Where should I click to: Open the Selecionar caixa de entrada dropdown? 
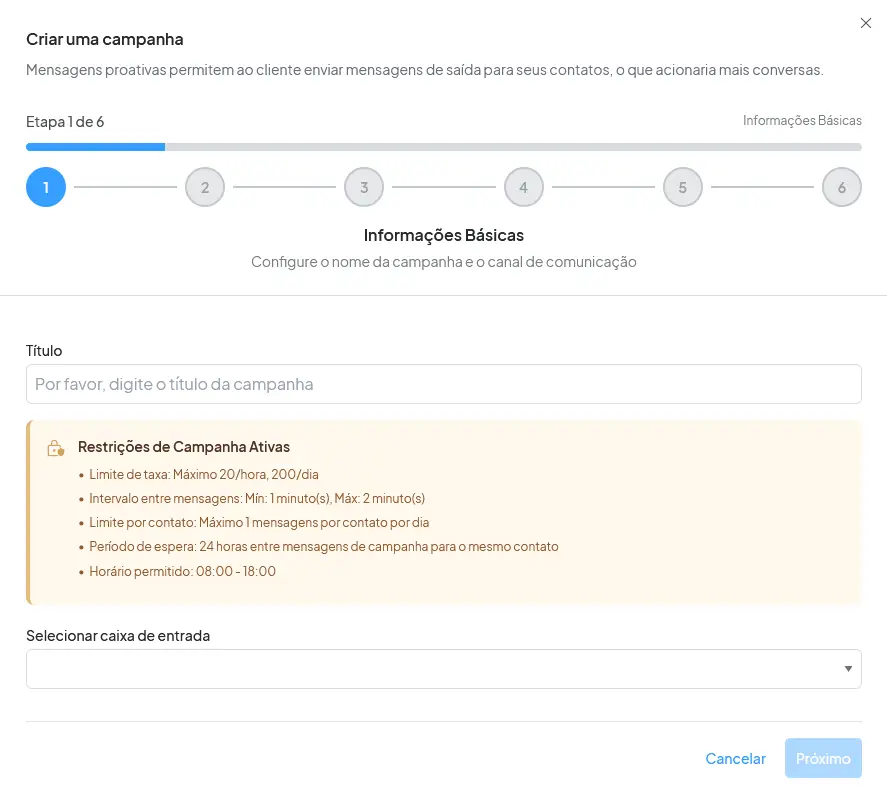pyautogui.click(x=430, y=669)
